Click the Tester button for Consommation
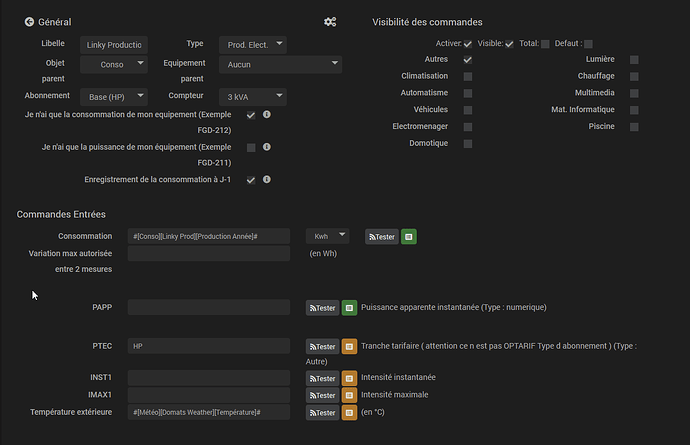 (381, 237)
